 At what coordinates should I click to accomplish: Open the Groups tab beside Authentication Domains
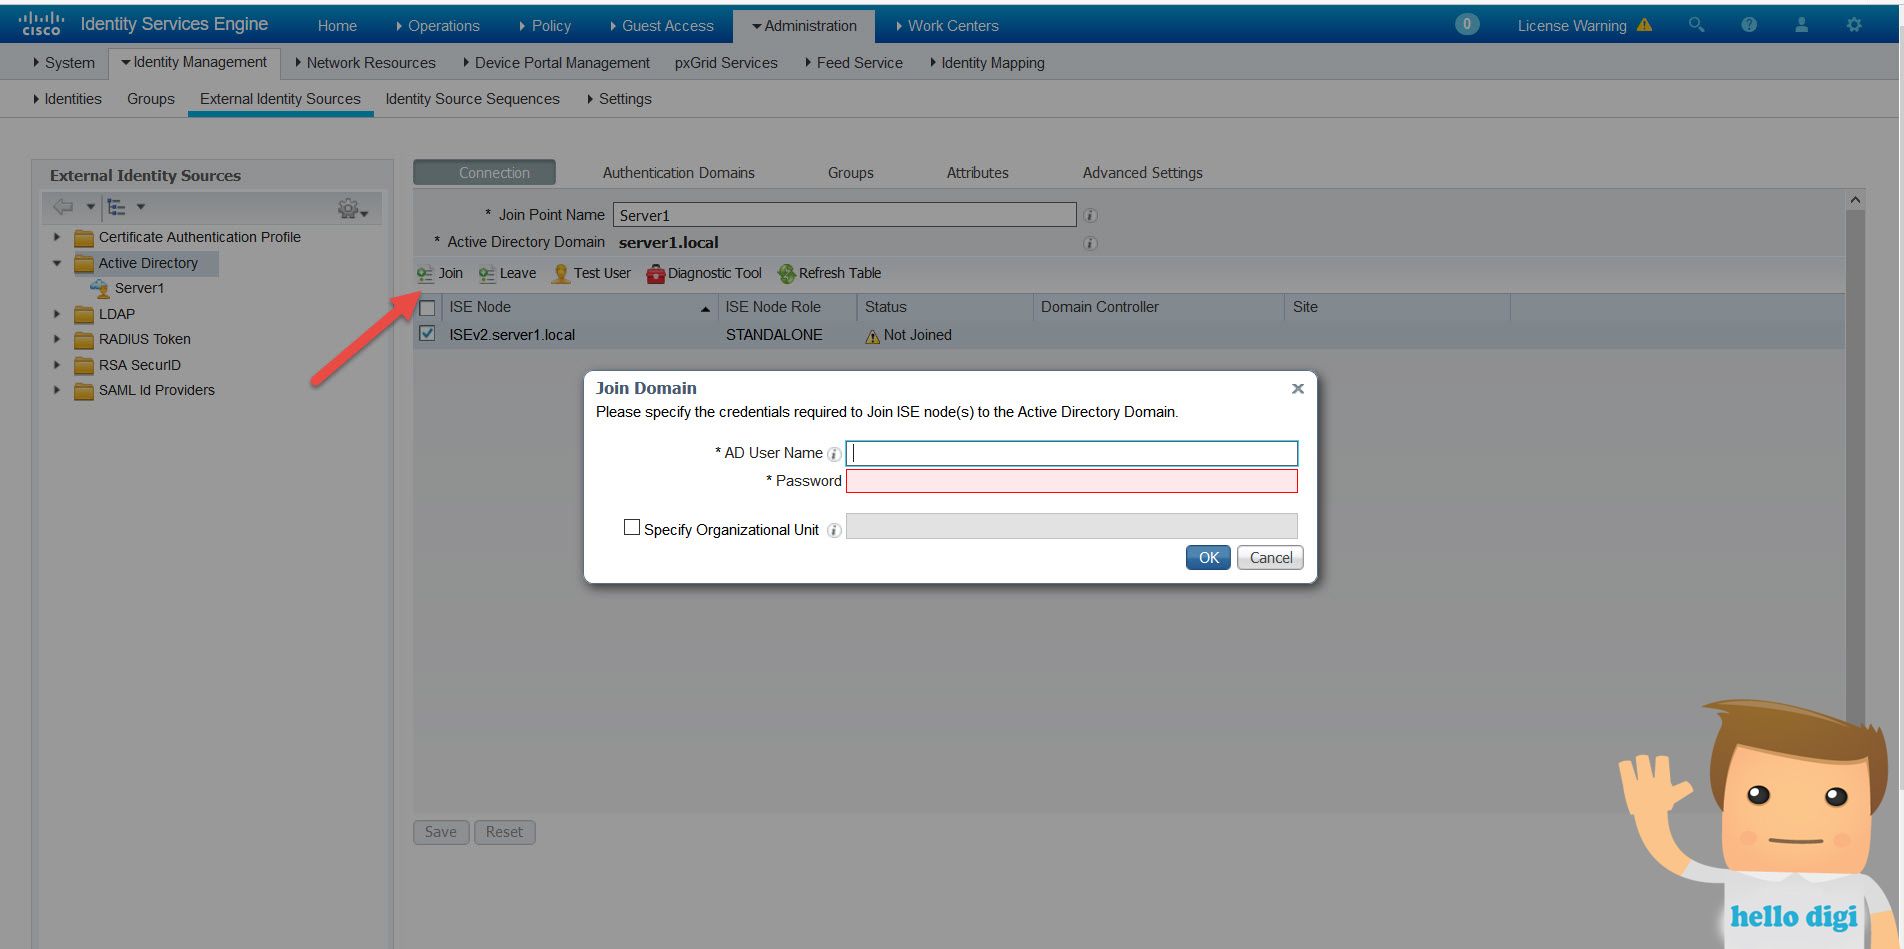tap(850, 173)
